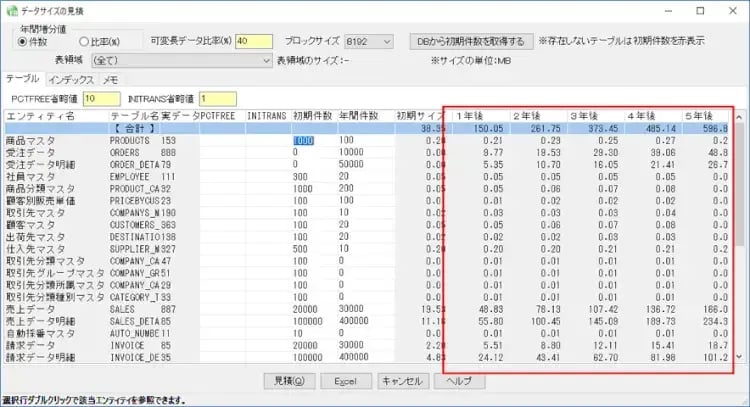750x407 pixels.
Task: Switch to the テーブル tab
Action: click(x=22, y=78)
